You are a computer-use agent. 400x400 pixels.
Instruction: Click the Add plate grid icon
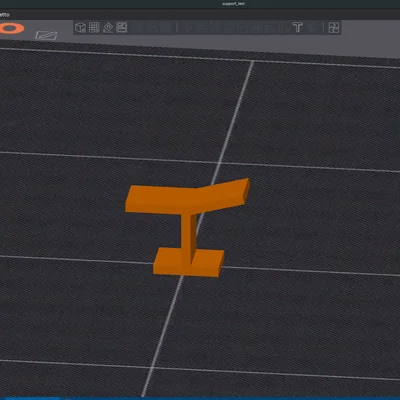94,27
